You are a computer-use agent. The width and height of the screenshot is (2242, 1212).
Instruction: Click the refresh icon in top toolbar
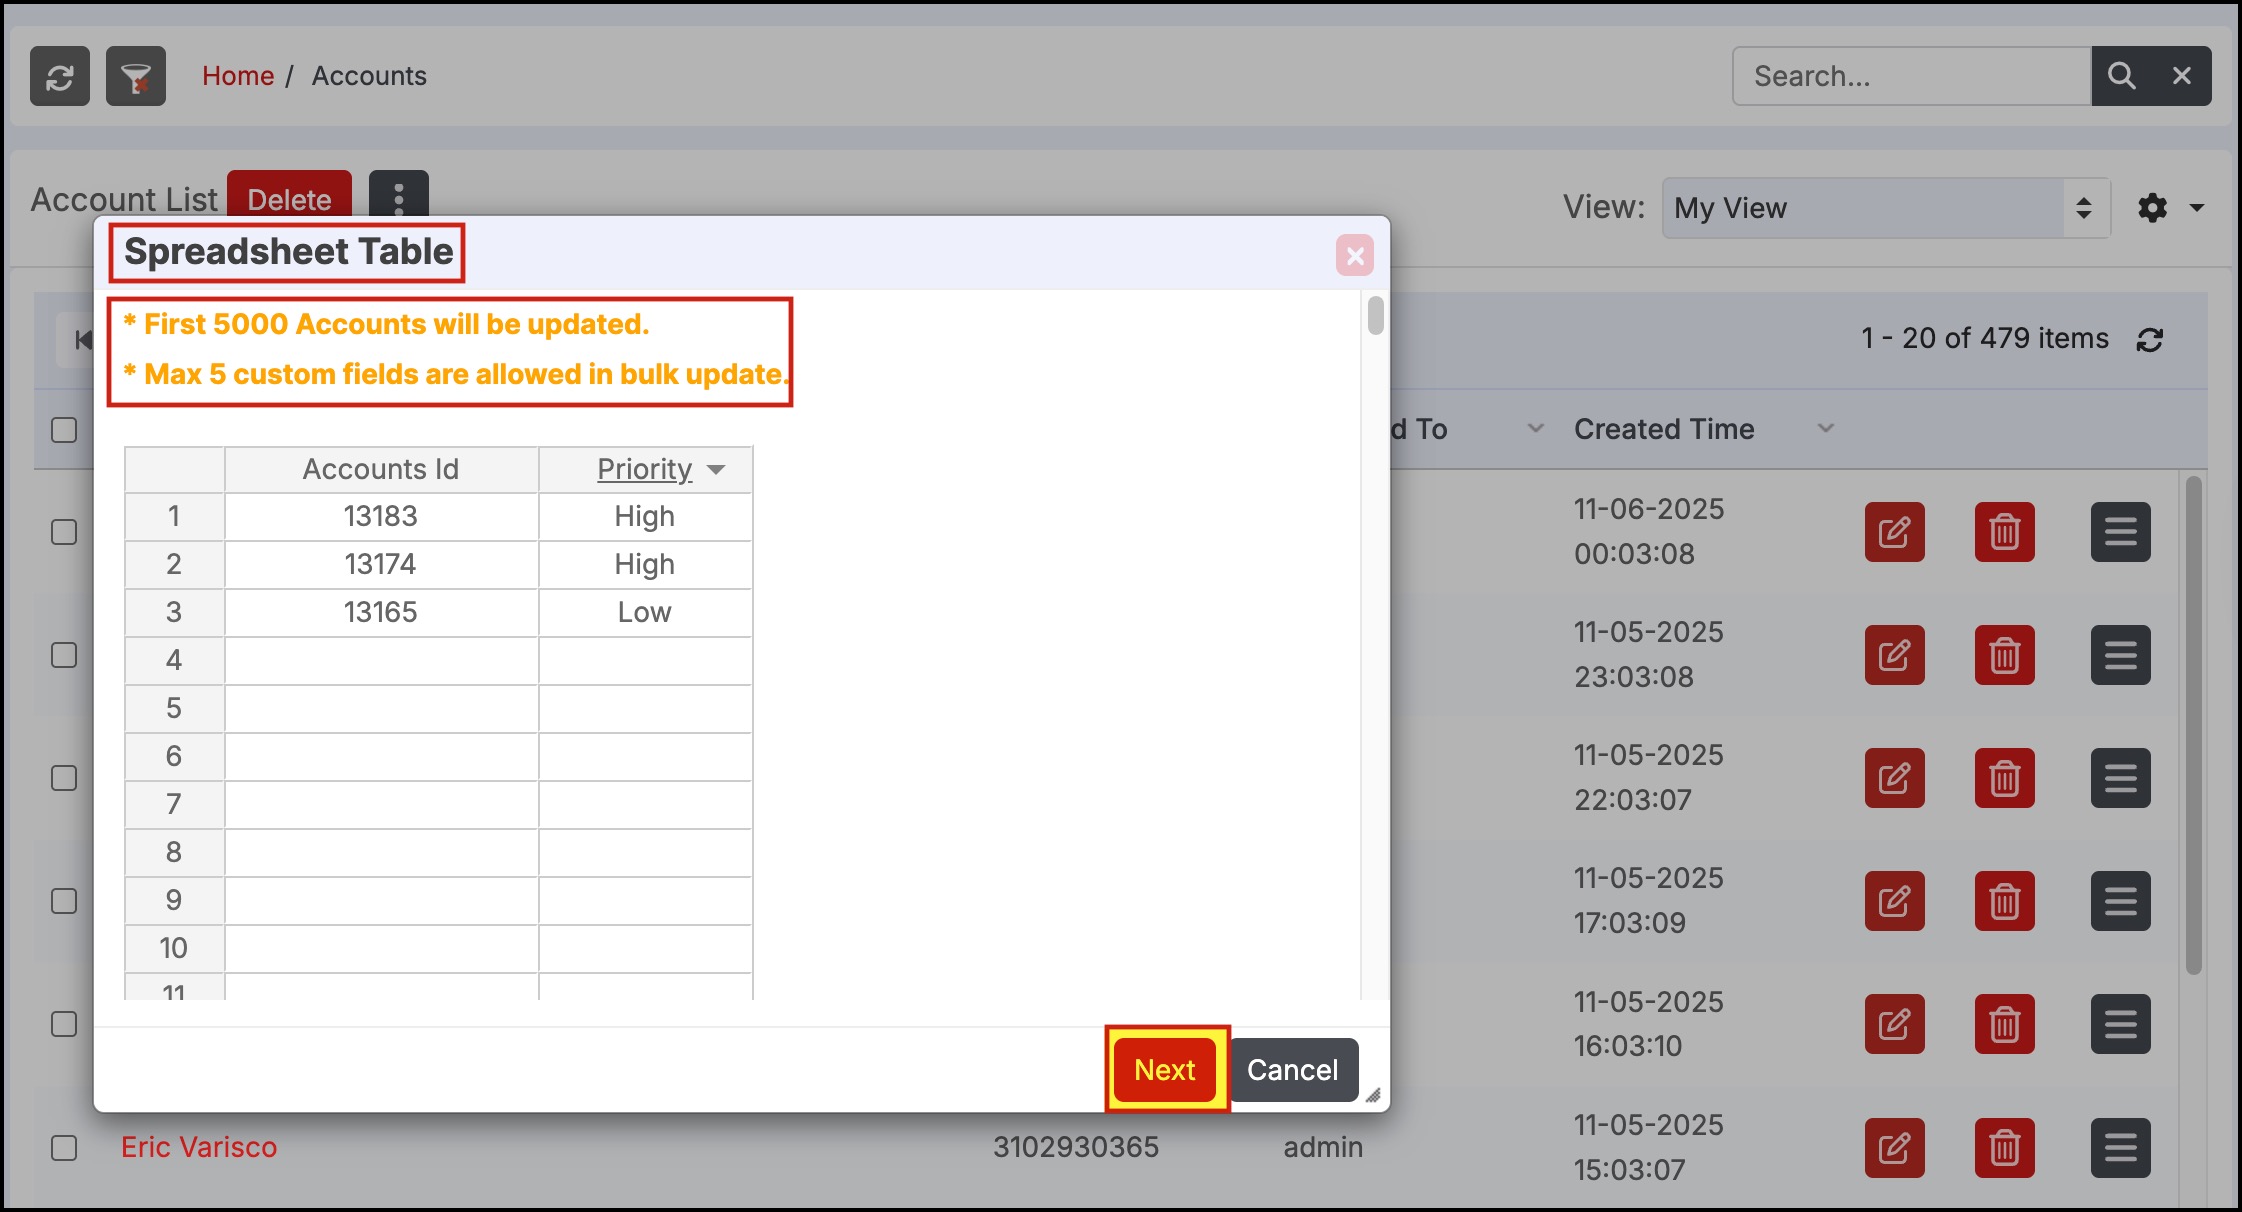tap(60, 76)
